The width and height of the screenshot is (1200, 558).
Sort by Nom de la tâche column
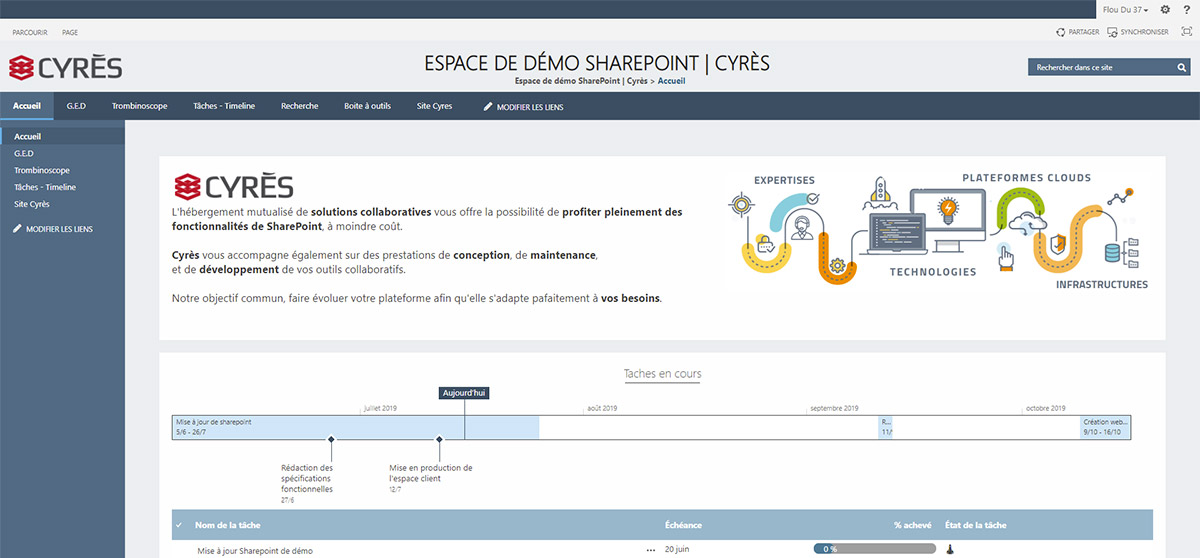229,525
